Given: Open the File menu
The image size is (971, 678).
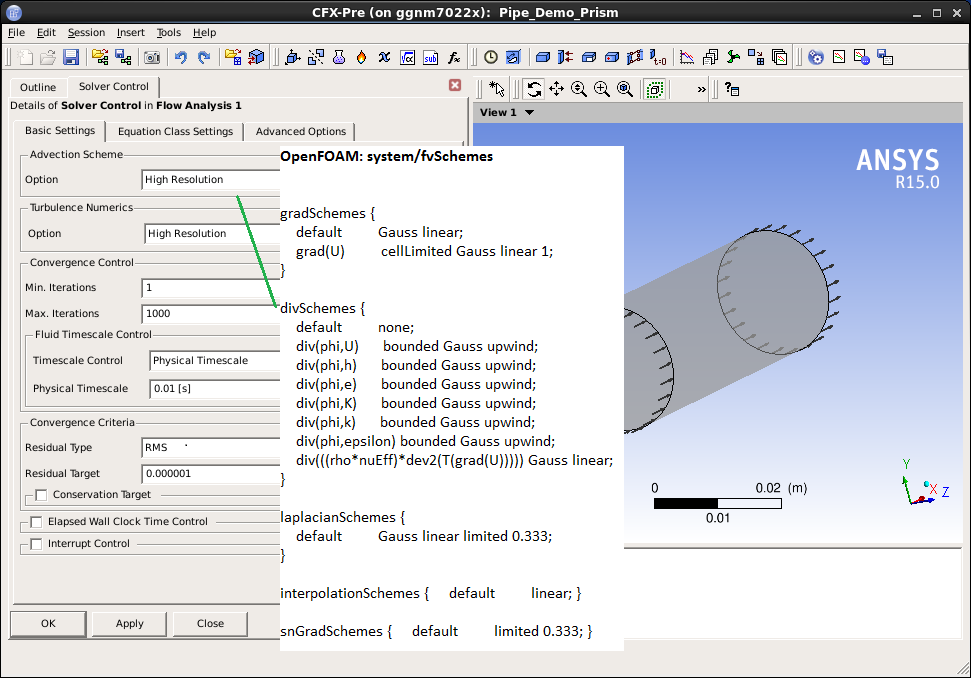Looking at the screenshot, I should click(x=16, y=33).
